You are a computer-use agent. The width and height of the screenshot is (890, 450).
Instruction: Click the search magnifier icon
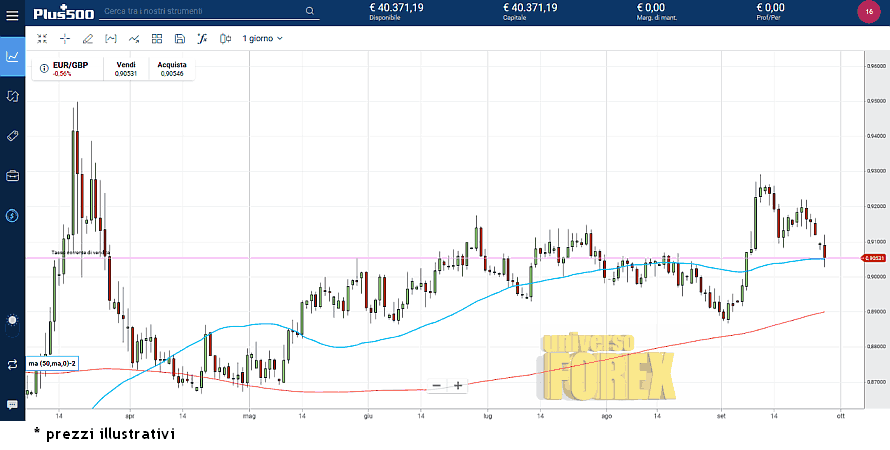[x=310, y=12]
